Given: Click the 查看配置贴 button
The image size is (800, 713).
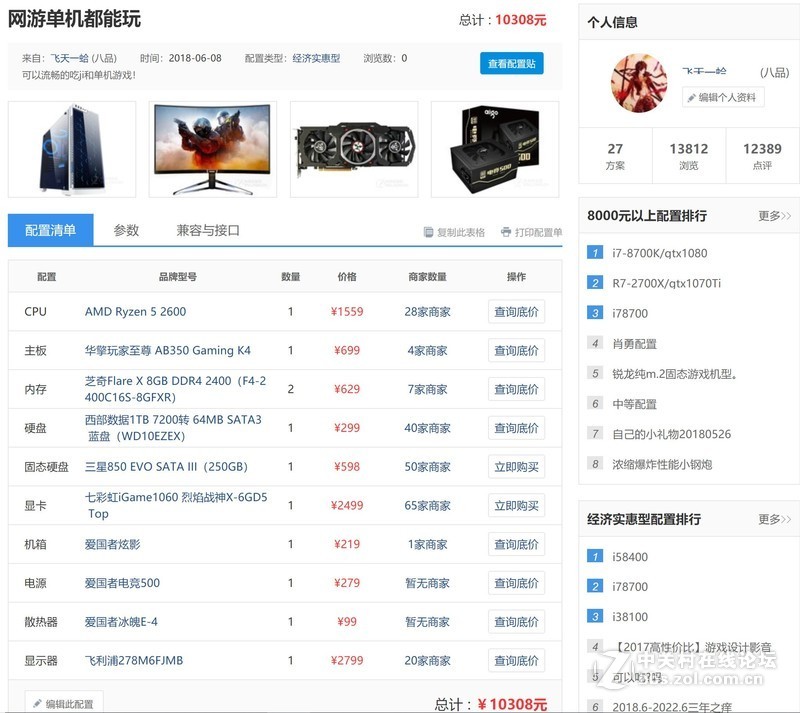Looking at the screenshot, I should [512, 64].
